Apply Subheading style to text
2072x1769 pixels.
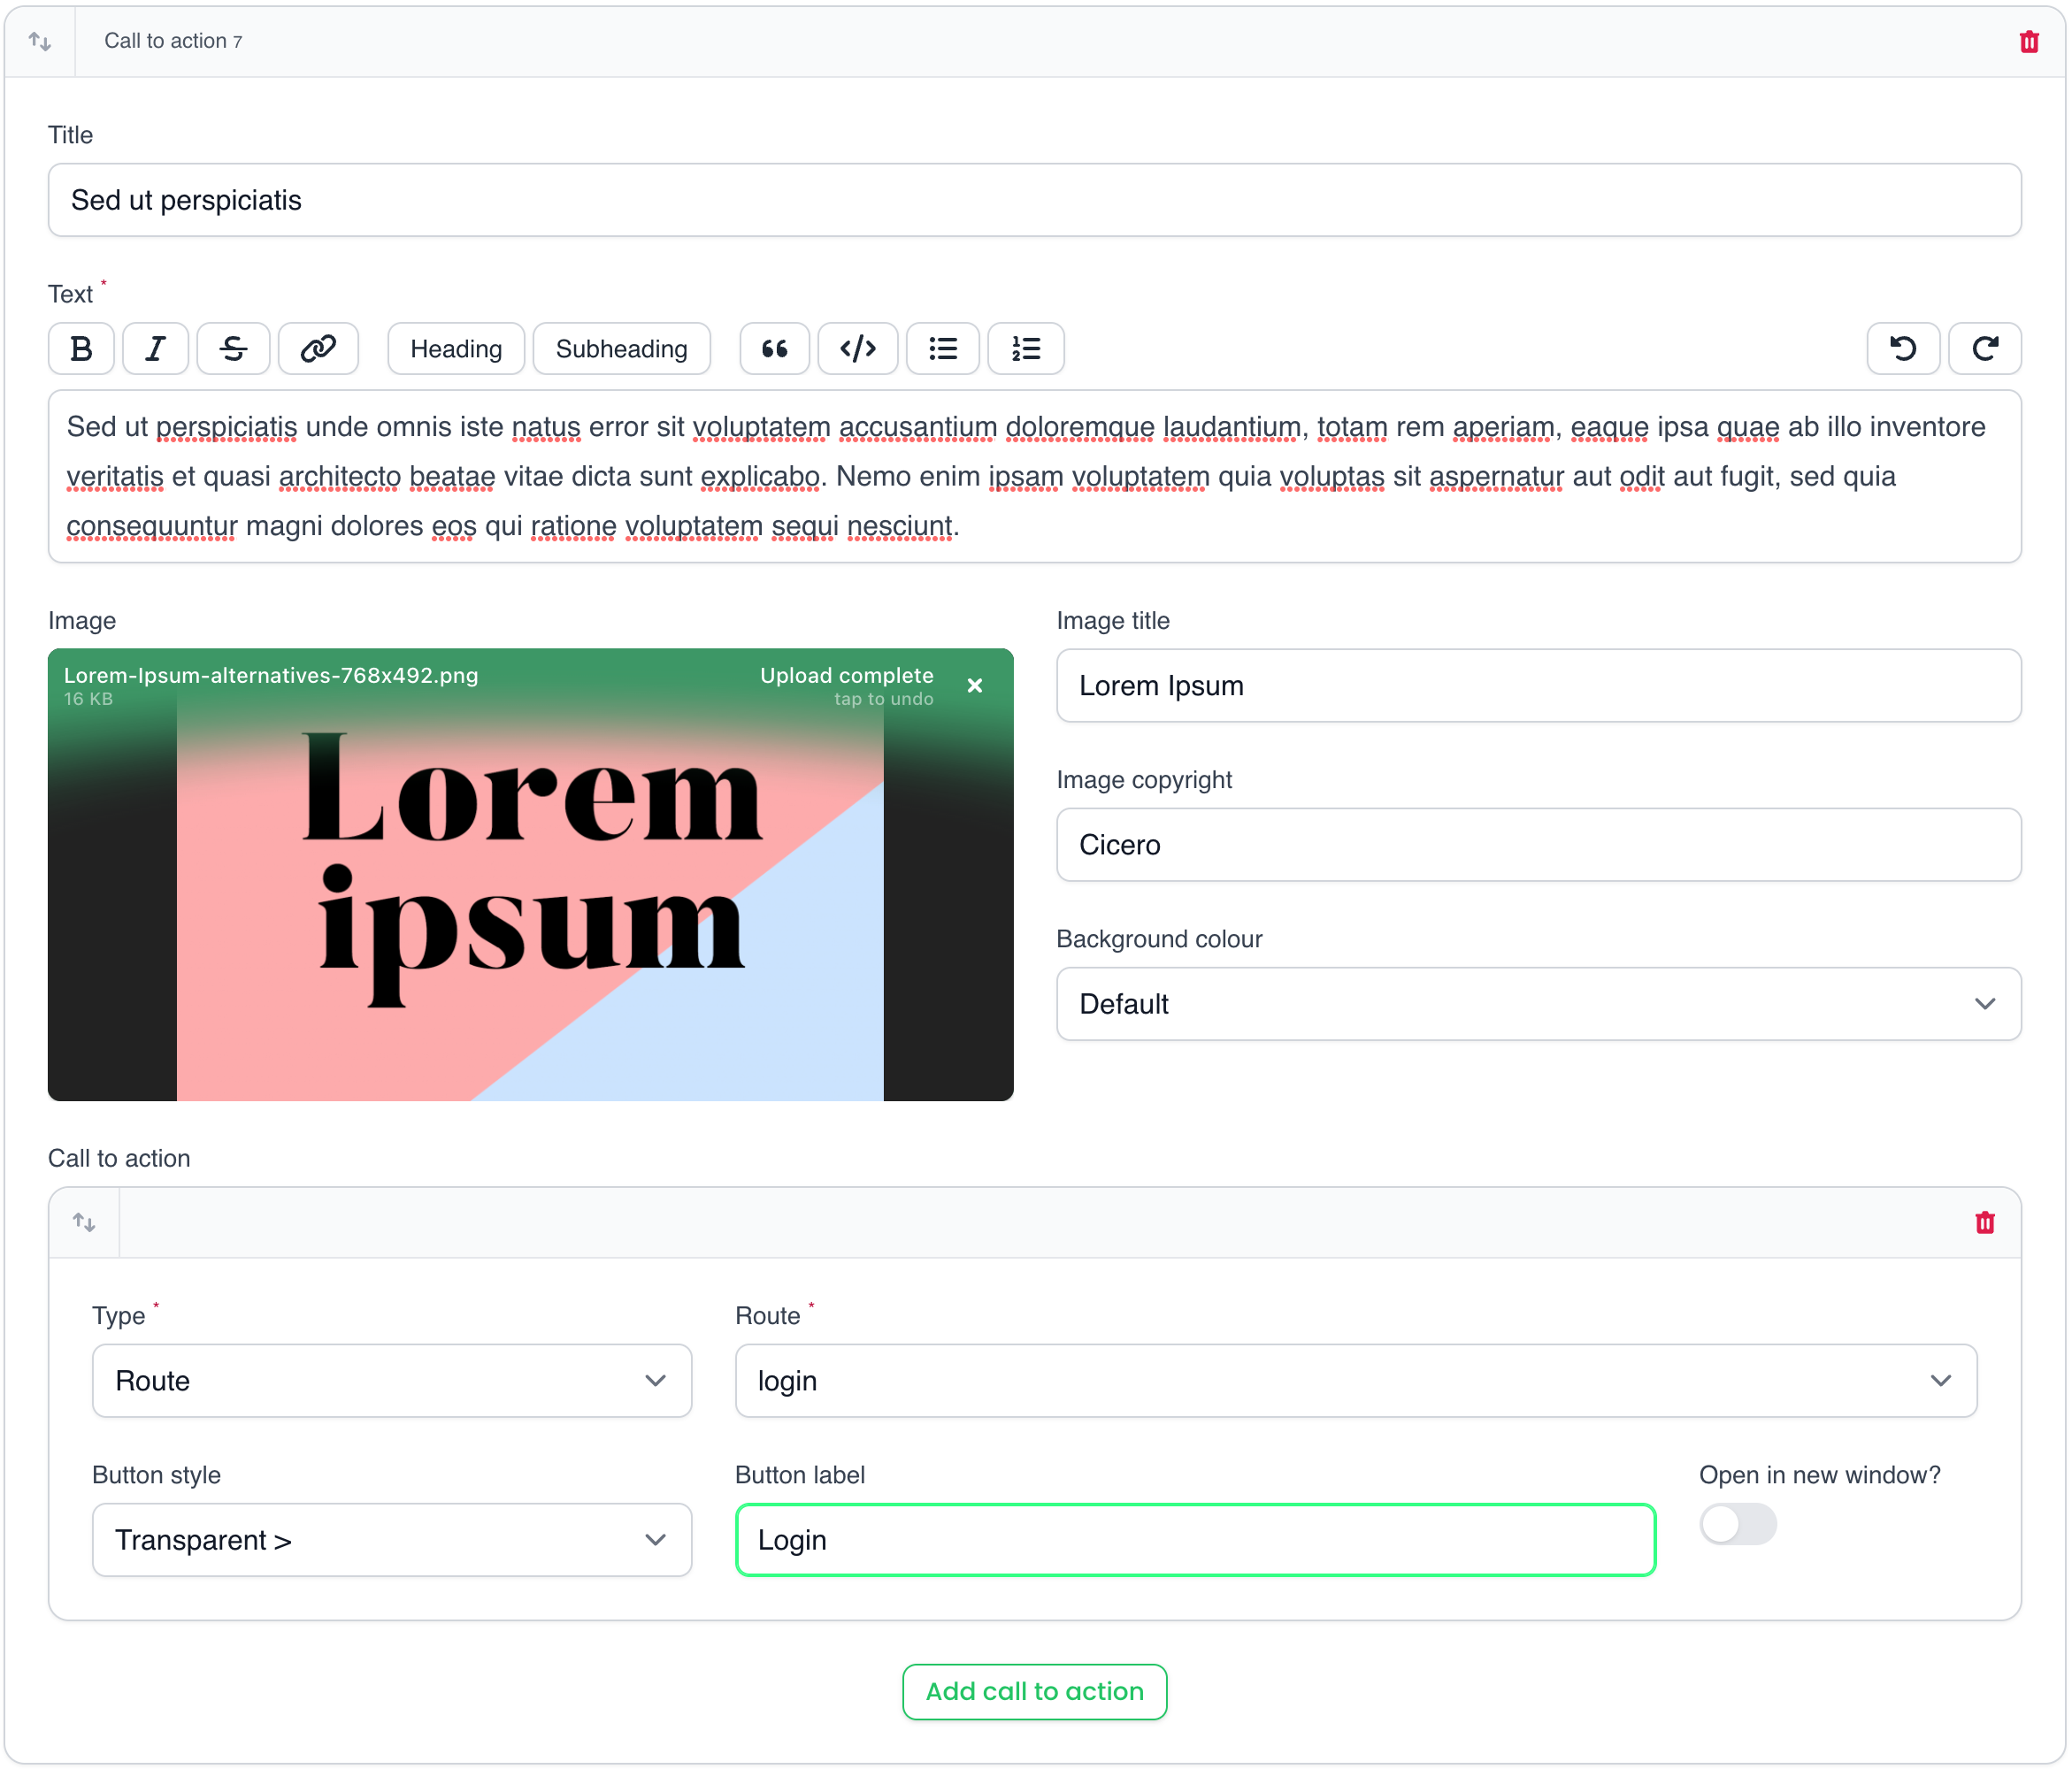621,349
